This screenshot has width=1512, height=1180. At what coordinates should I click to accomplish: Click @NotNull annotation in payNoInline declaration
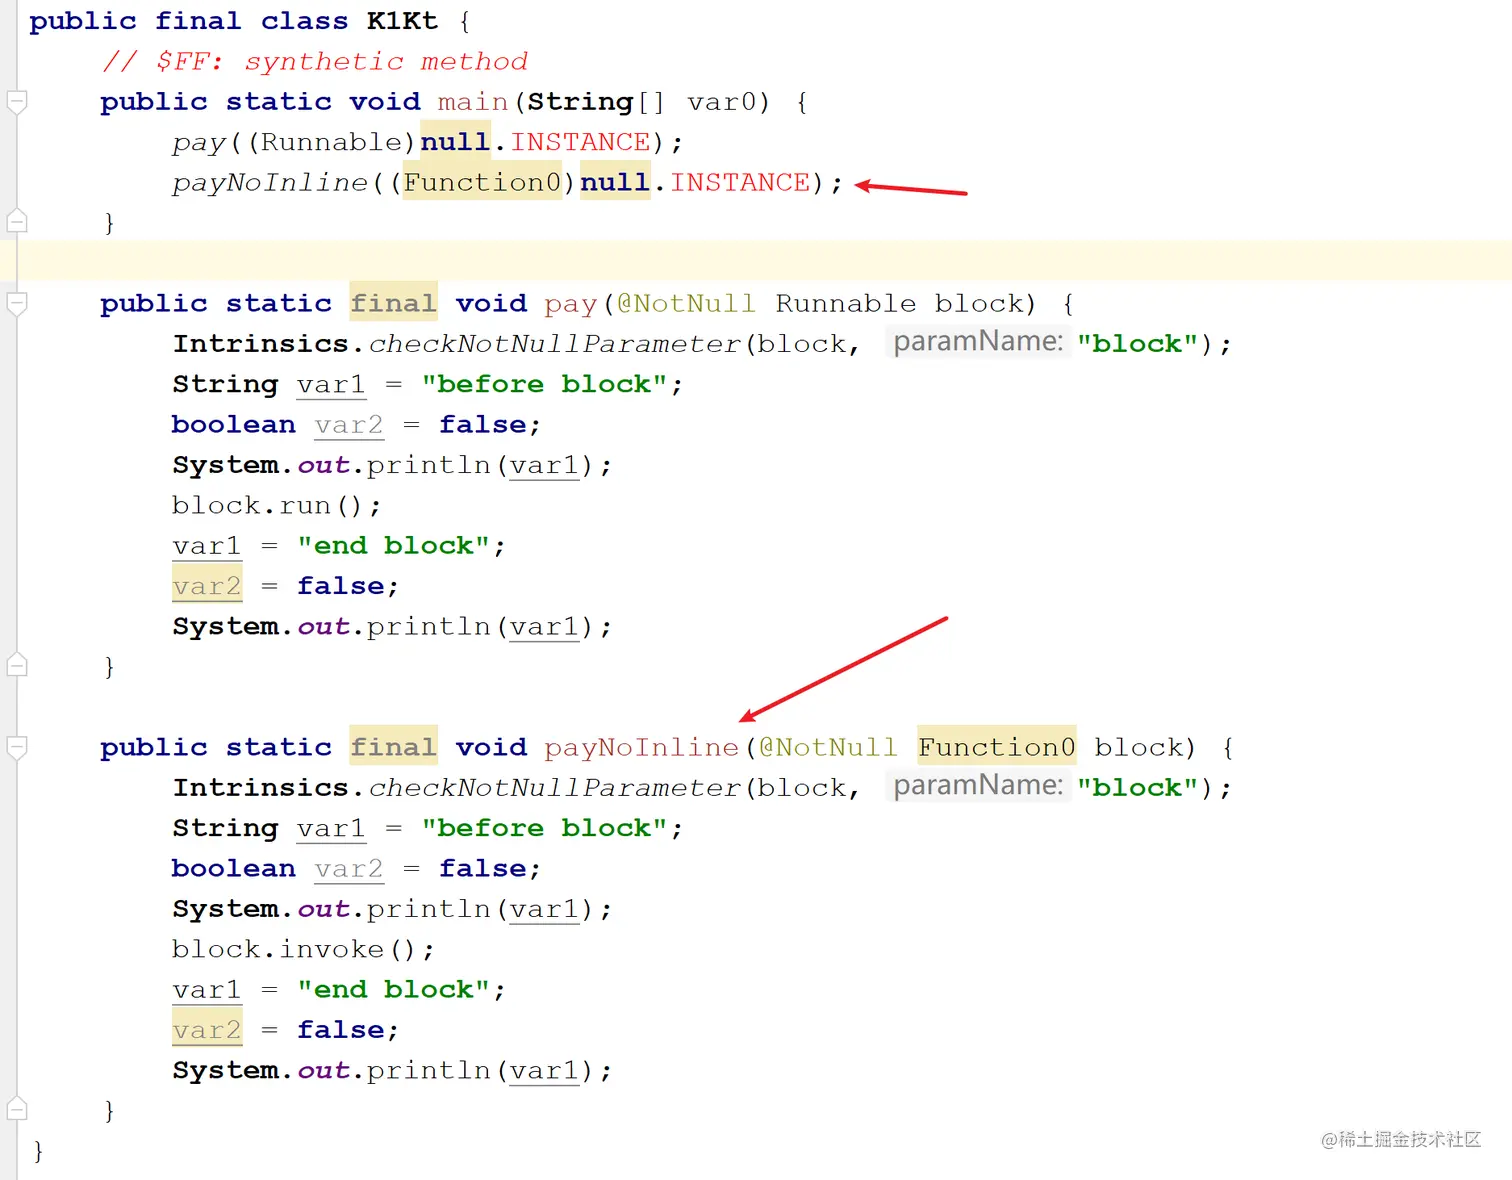pyautogui.click(x=828, y=747)
